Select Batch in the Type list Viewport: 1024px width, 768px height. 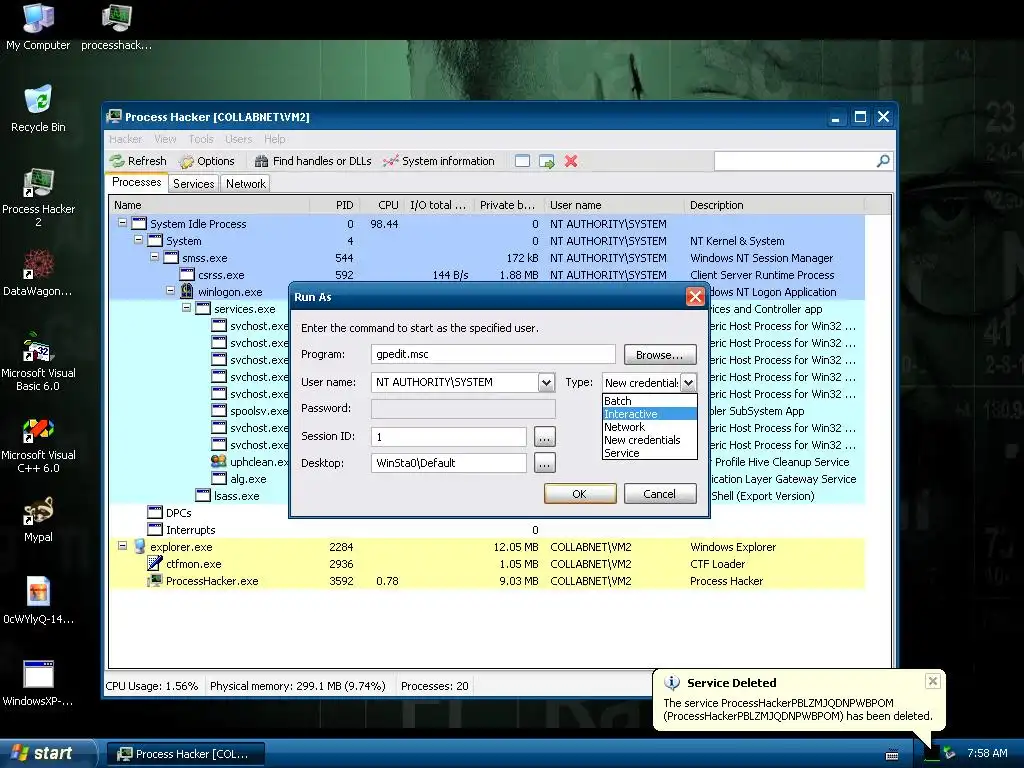click(650, 400)
